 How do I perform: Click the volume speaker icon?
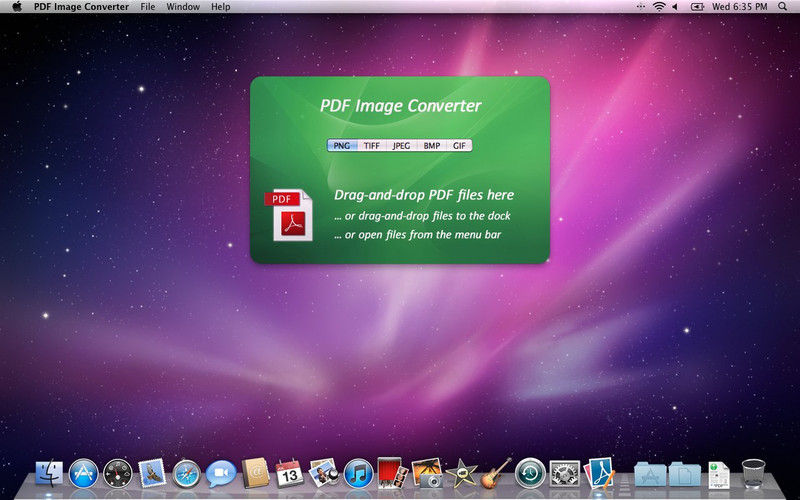[x=674, y=7]
